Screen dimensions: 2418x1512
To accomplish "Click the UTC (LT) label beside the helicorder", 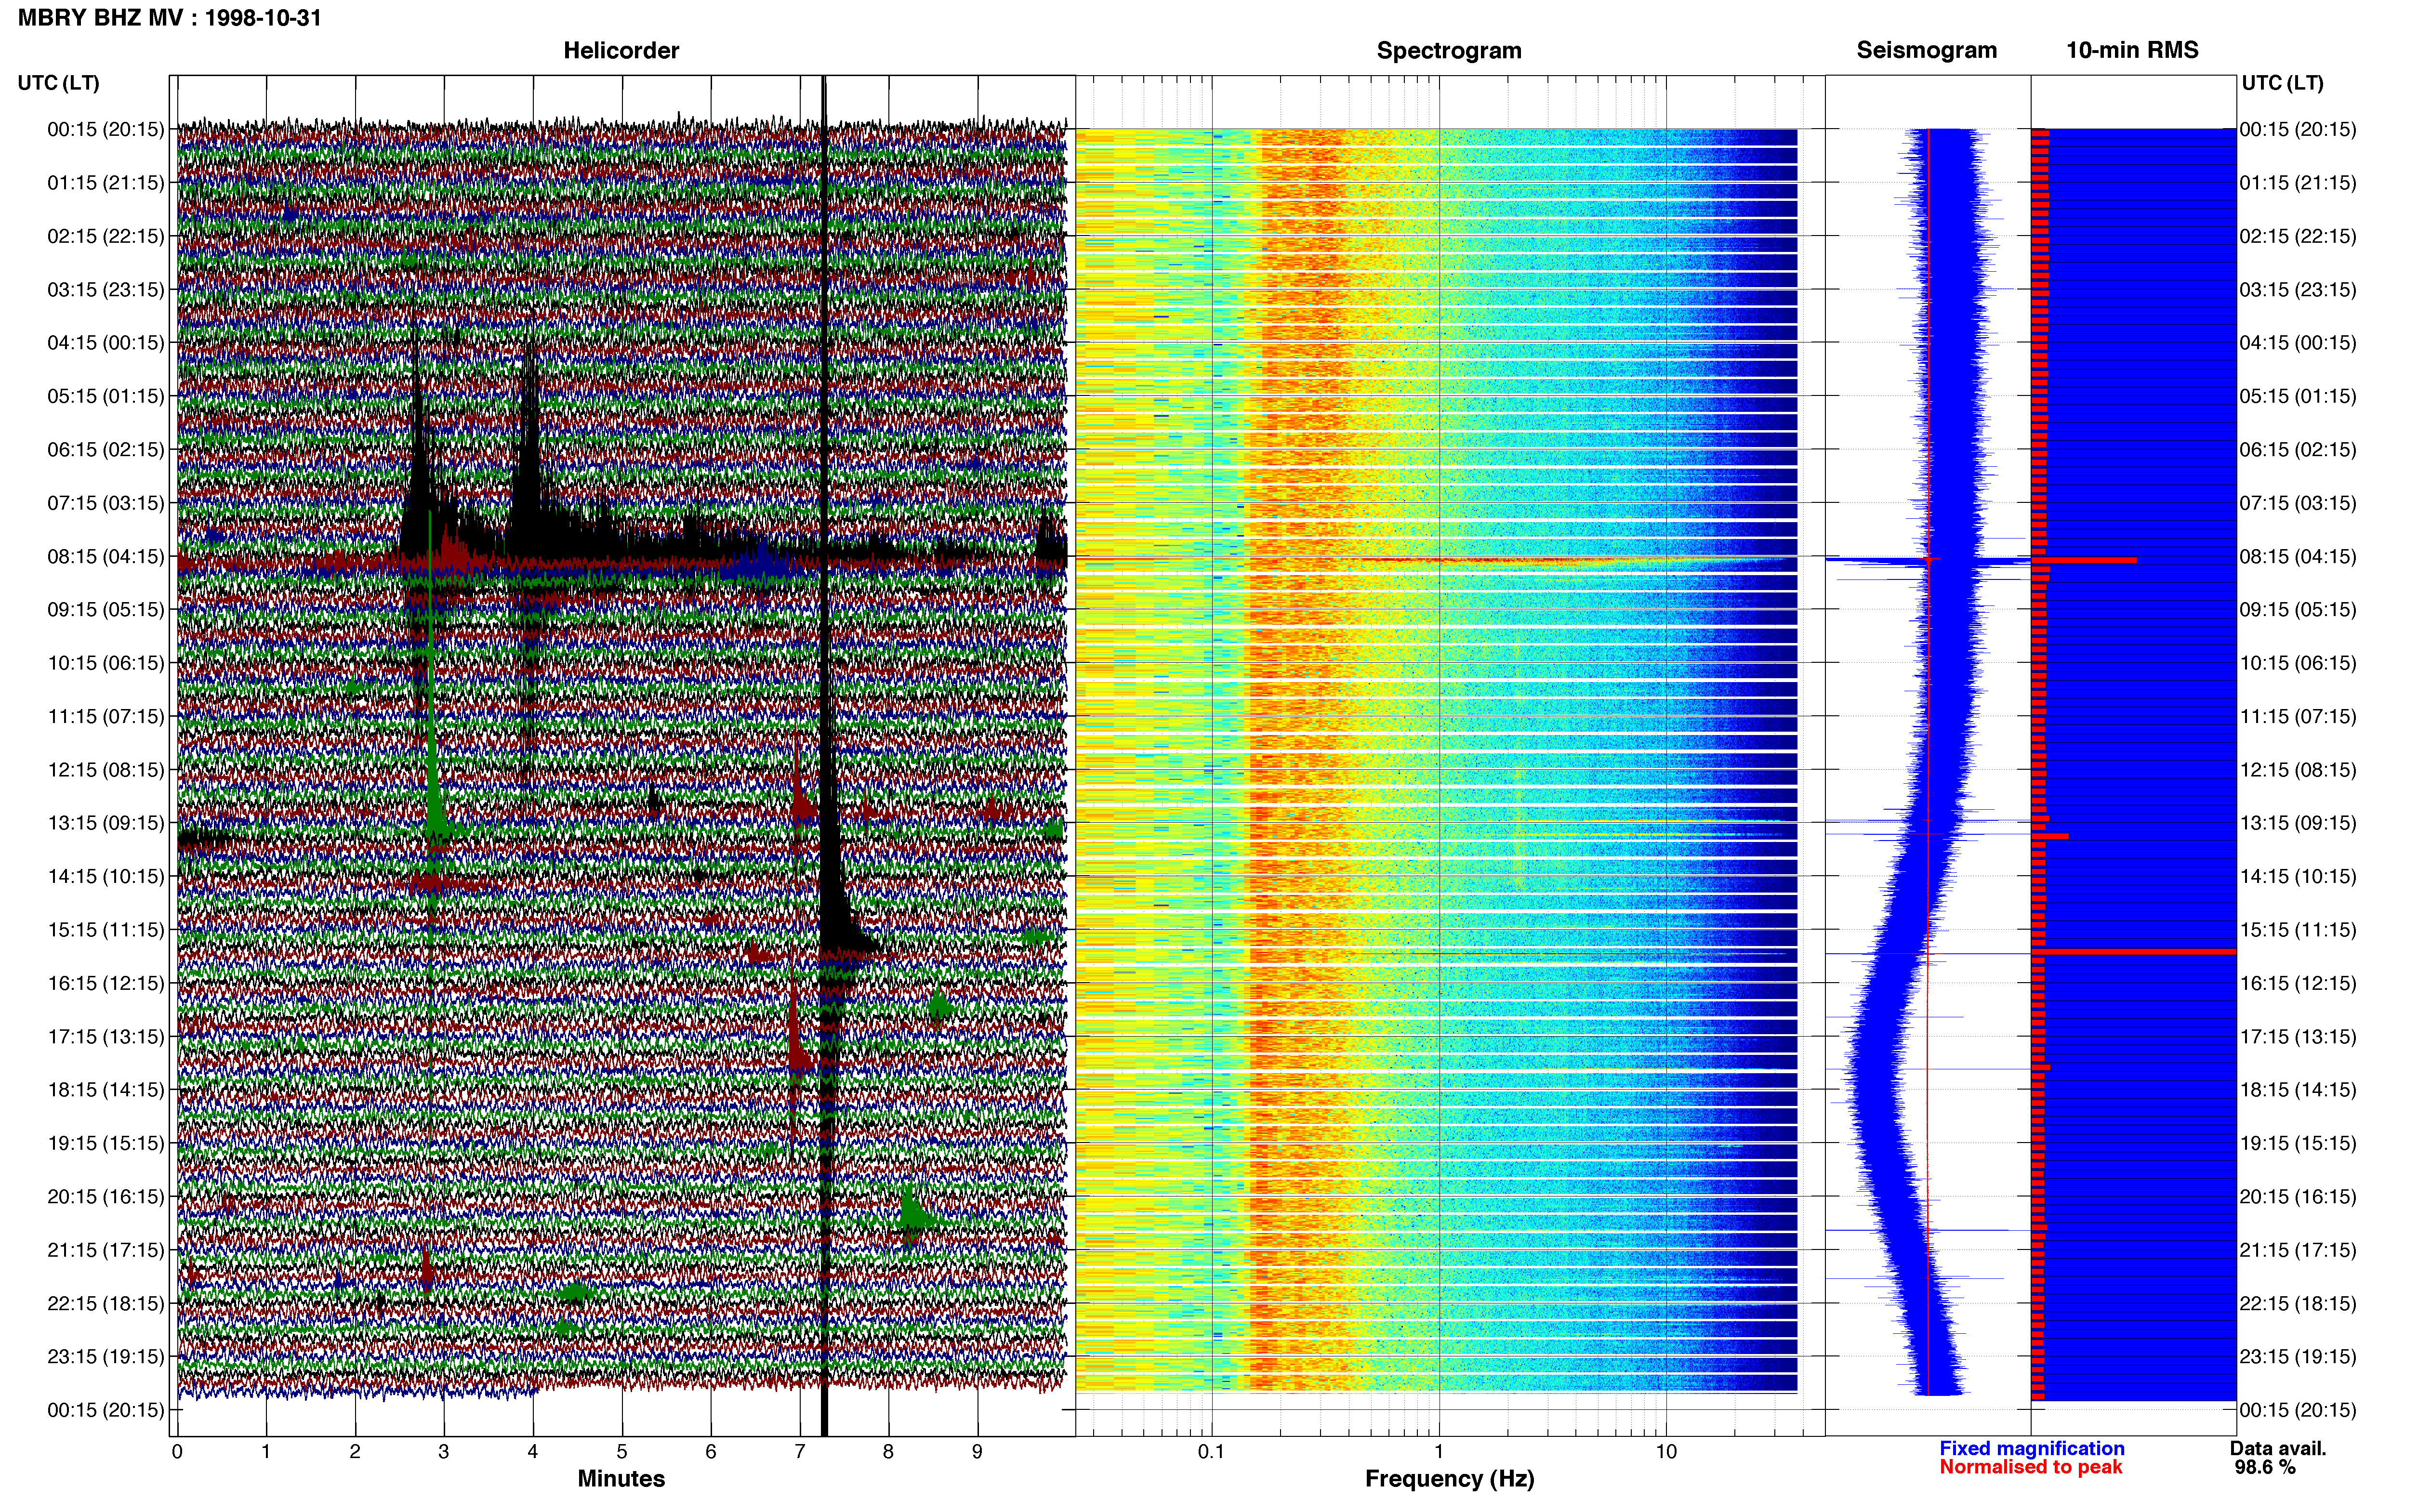I will click(x=59, y=83).
